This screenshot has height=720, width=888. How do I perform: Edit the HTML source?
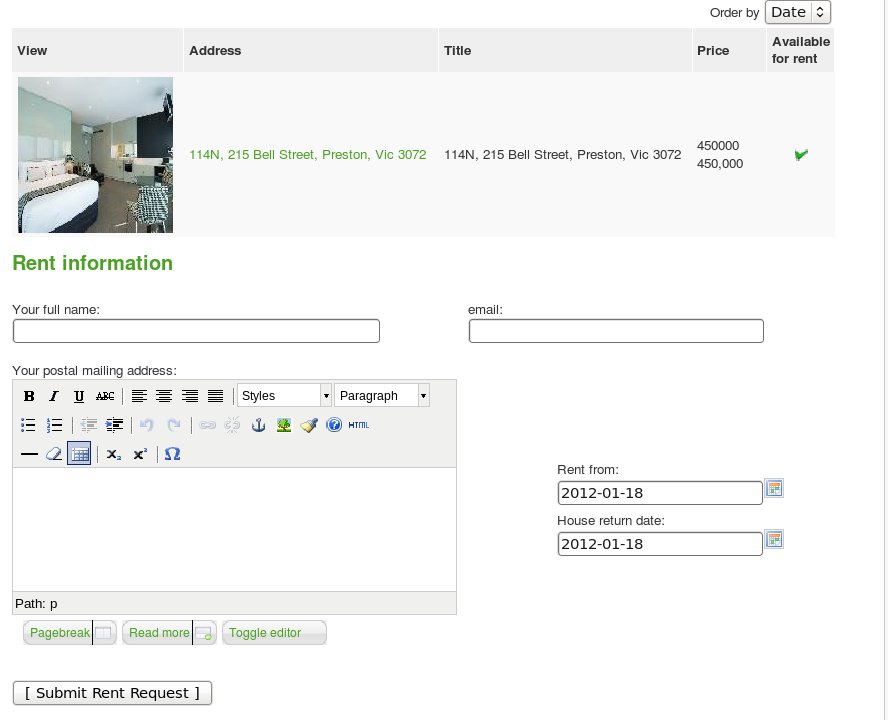click(358, 425)
